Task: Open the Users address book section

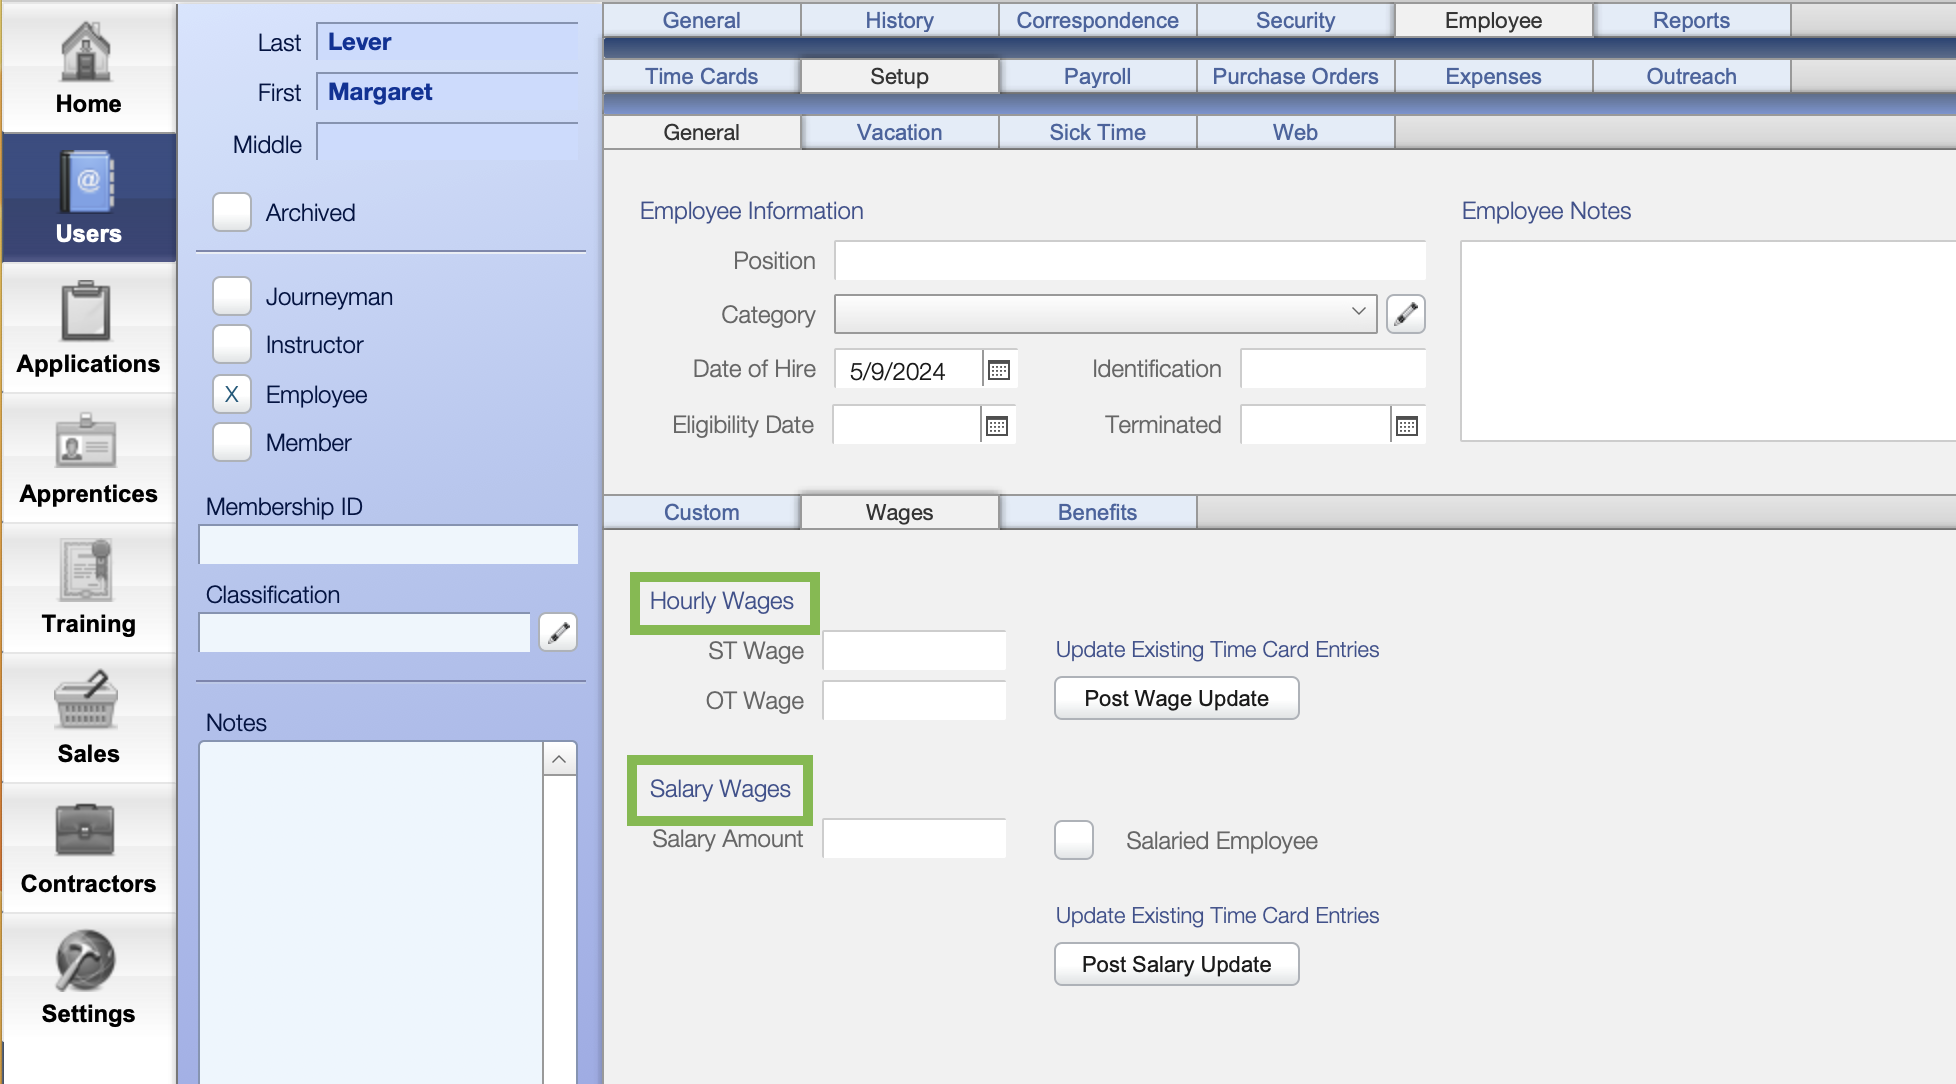Action: tap(88, 198)
